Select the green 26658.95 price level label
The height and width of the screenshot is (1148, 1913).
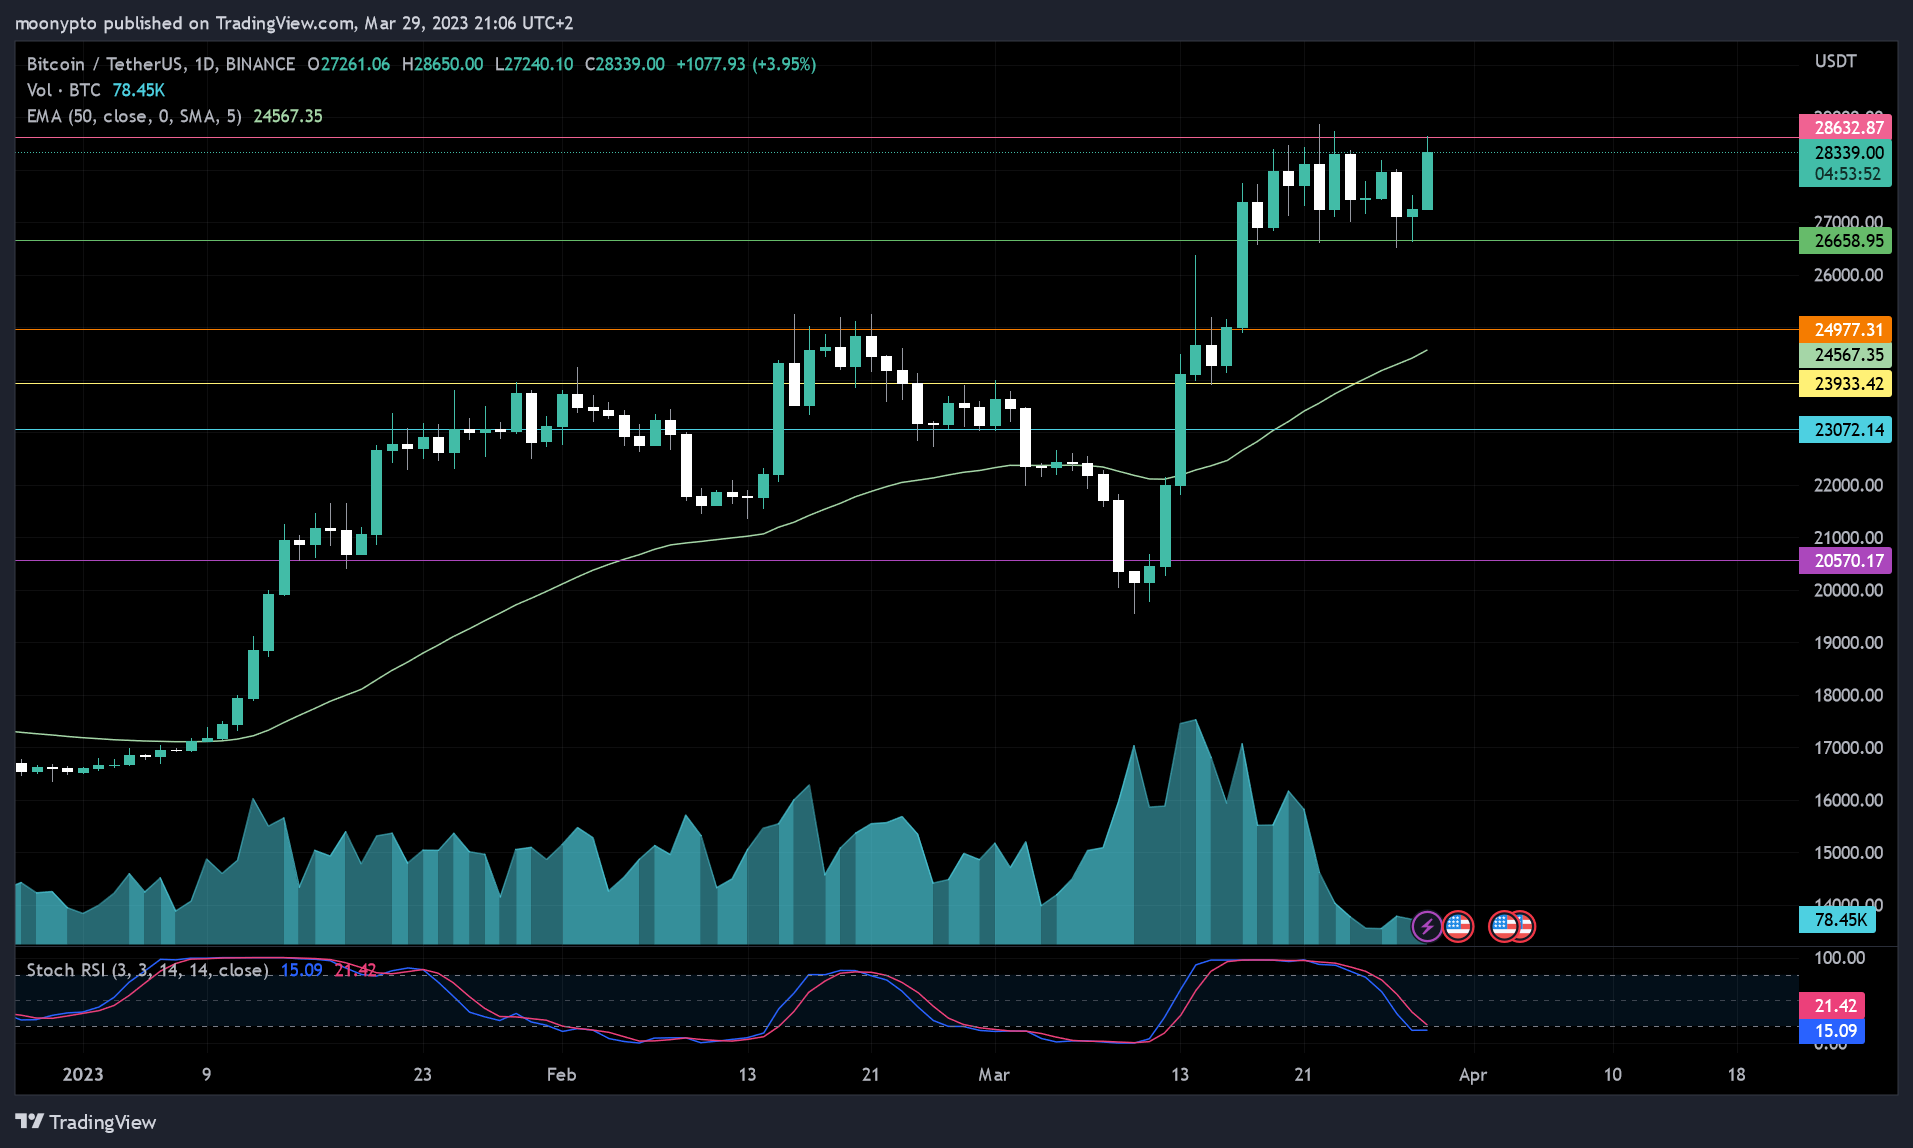(x=1845, y=240)
